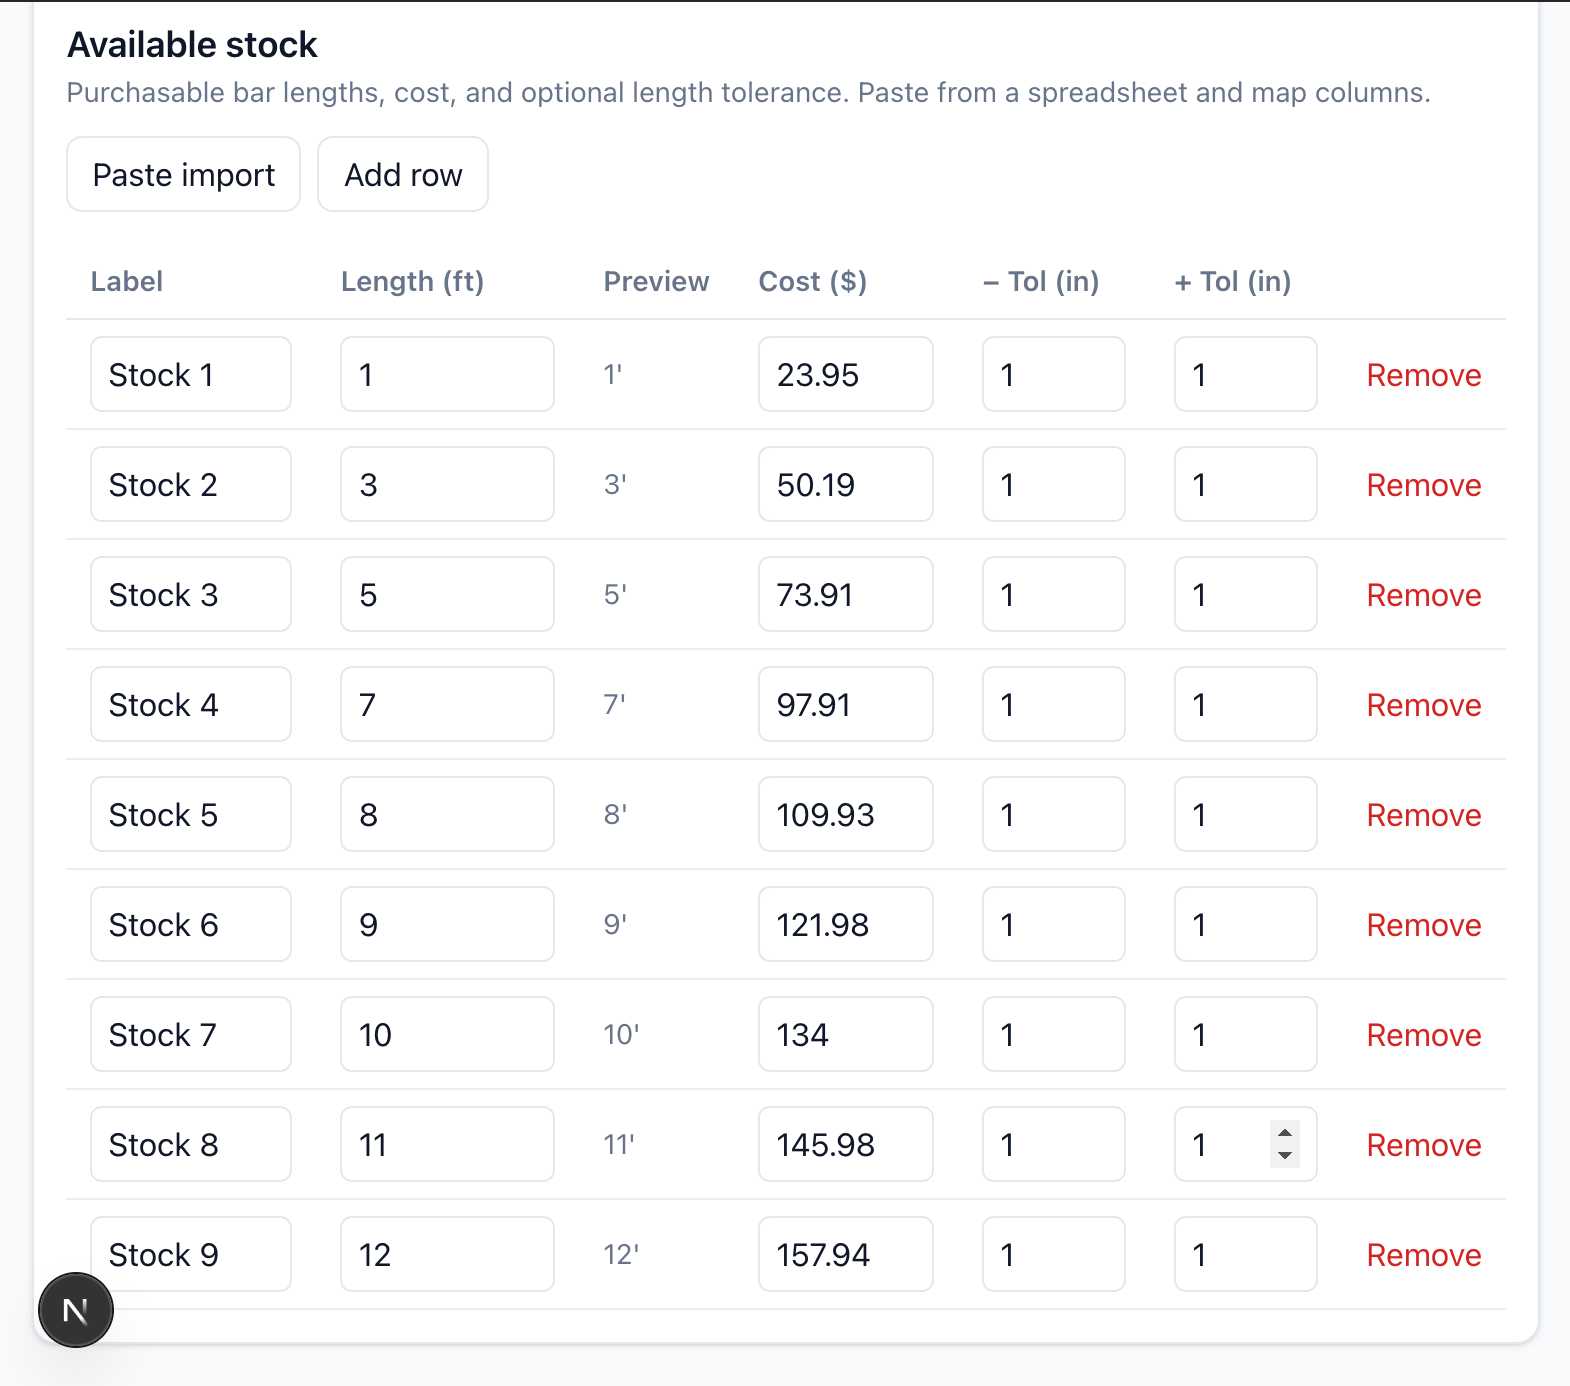Remove the Stock 8 row

(1424, 1145)
